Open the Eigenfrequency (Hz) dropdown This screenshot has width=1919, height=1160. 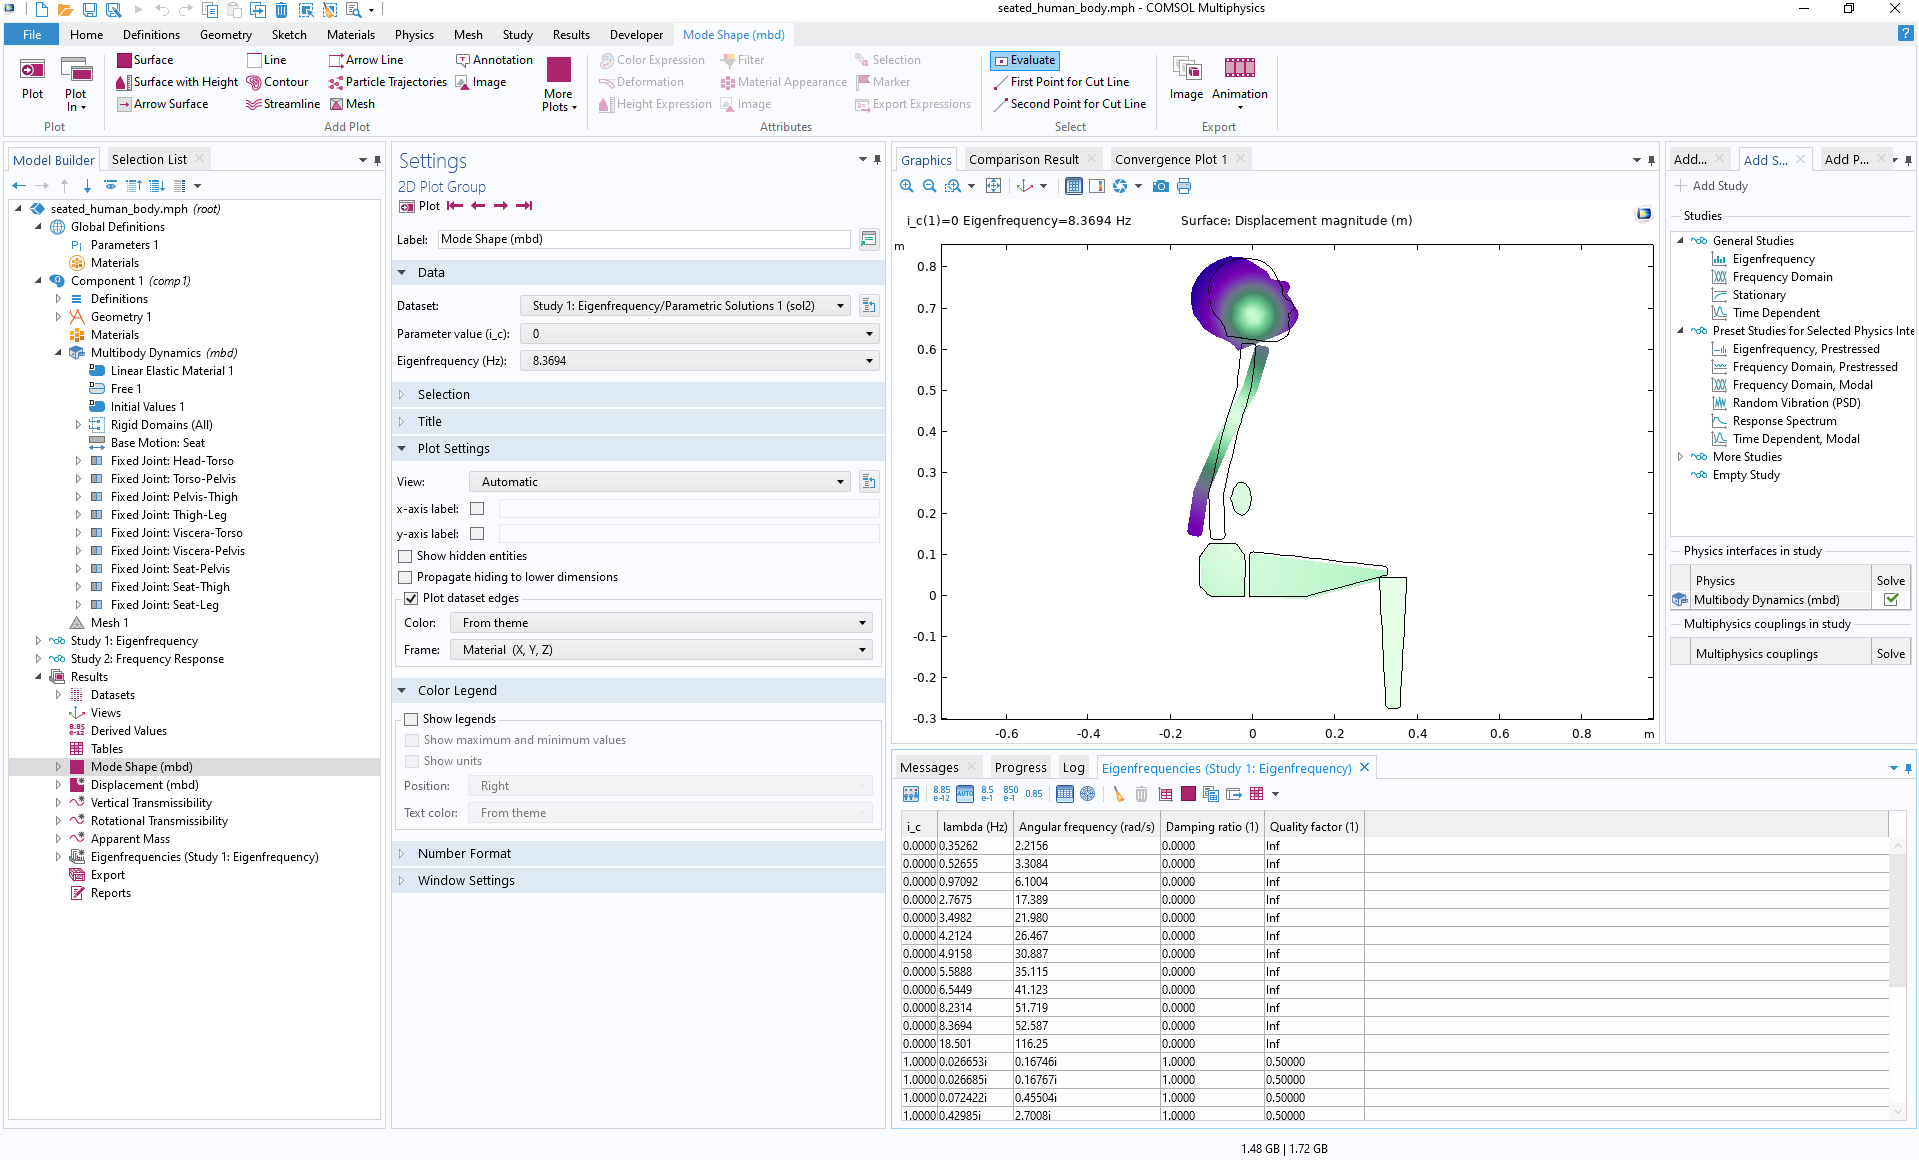[699, 361]
